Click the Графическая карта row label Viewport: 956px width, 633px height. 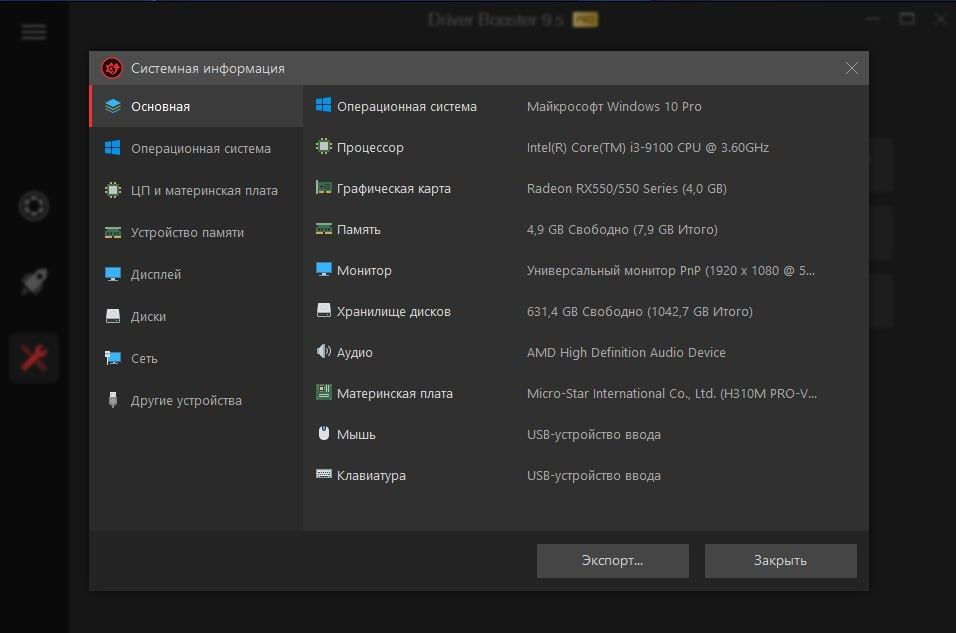[x=394, y=188]
